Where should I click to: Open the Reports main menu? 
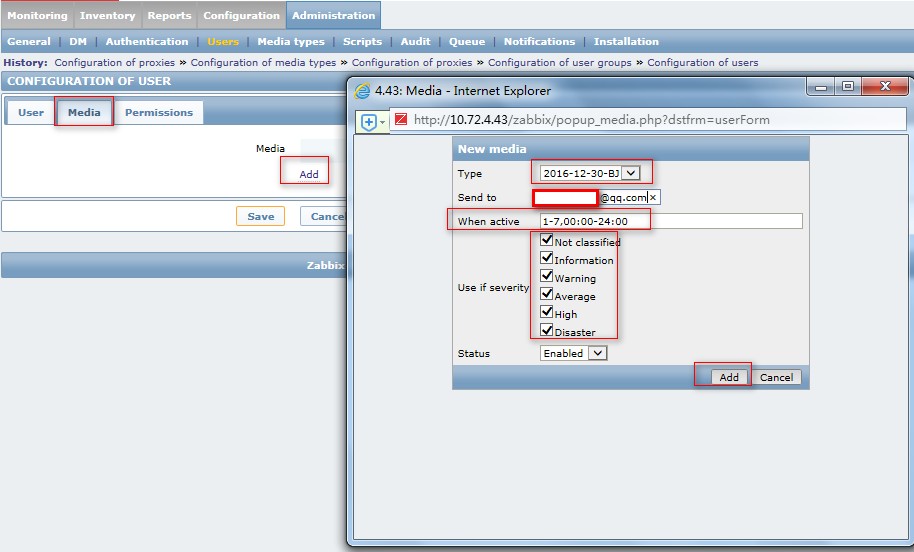point(169,16)
